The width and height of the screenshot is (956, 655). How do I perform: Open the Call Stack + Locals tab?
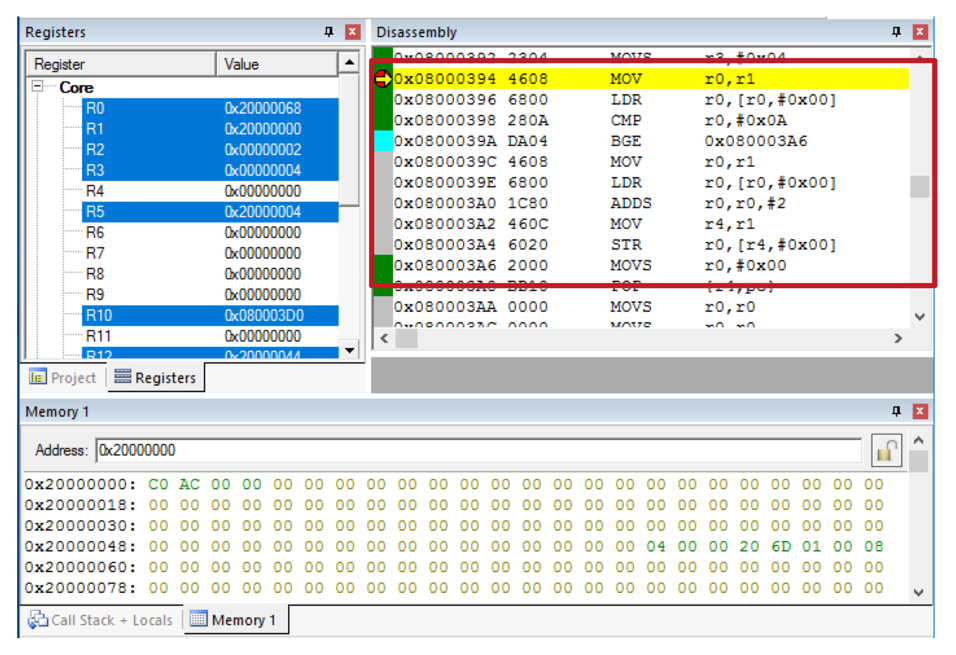pos(100,620)
